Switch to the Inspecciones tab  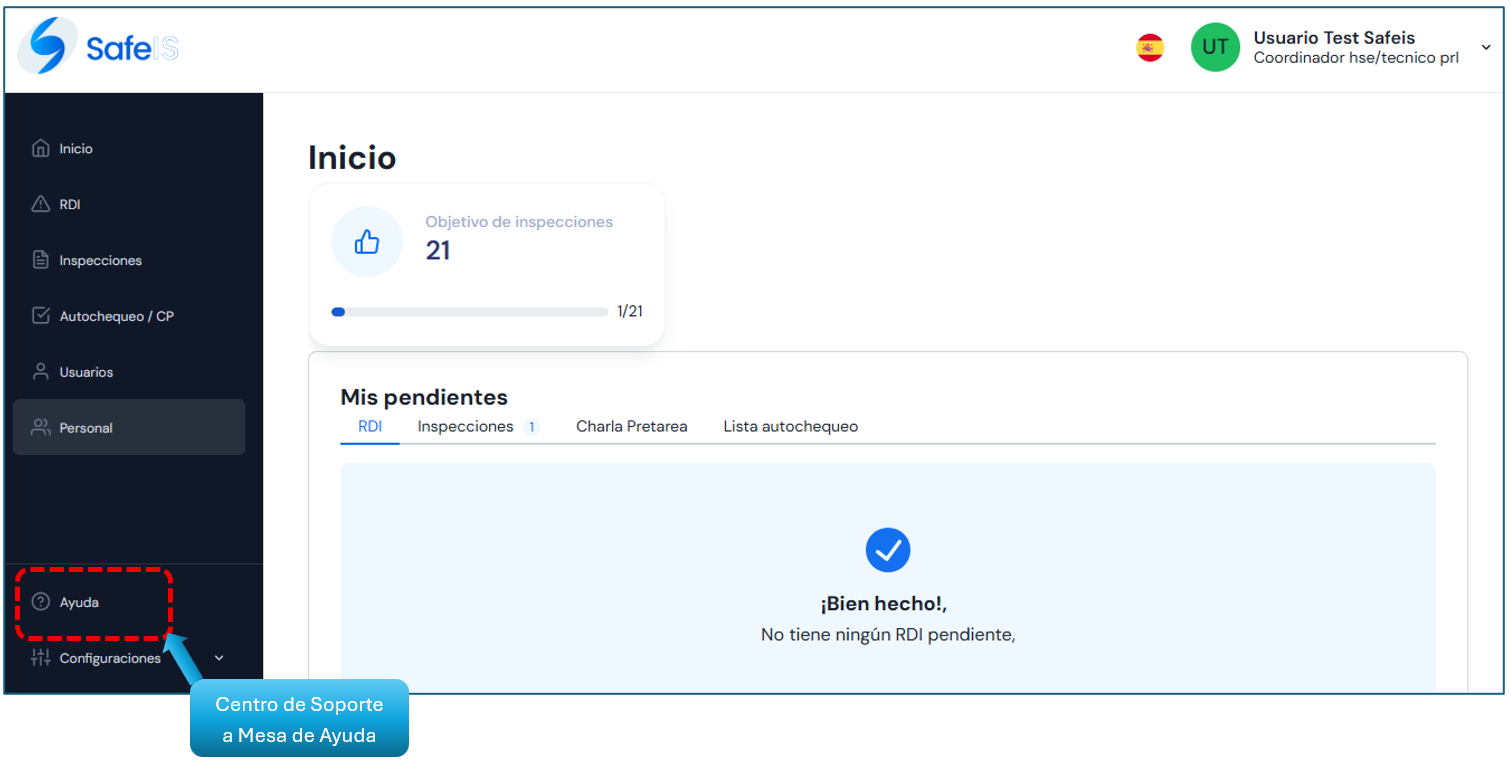466,427
